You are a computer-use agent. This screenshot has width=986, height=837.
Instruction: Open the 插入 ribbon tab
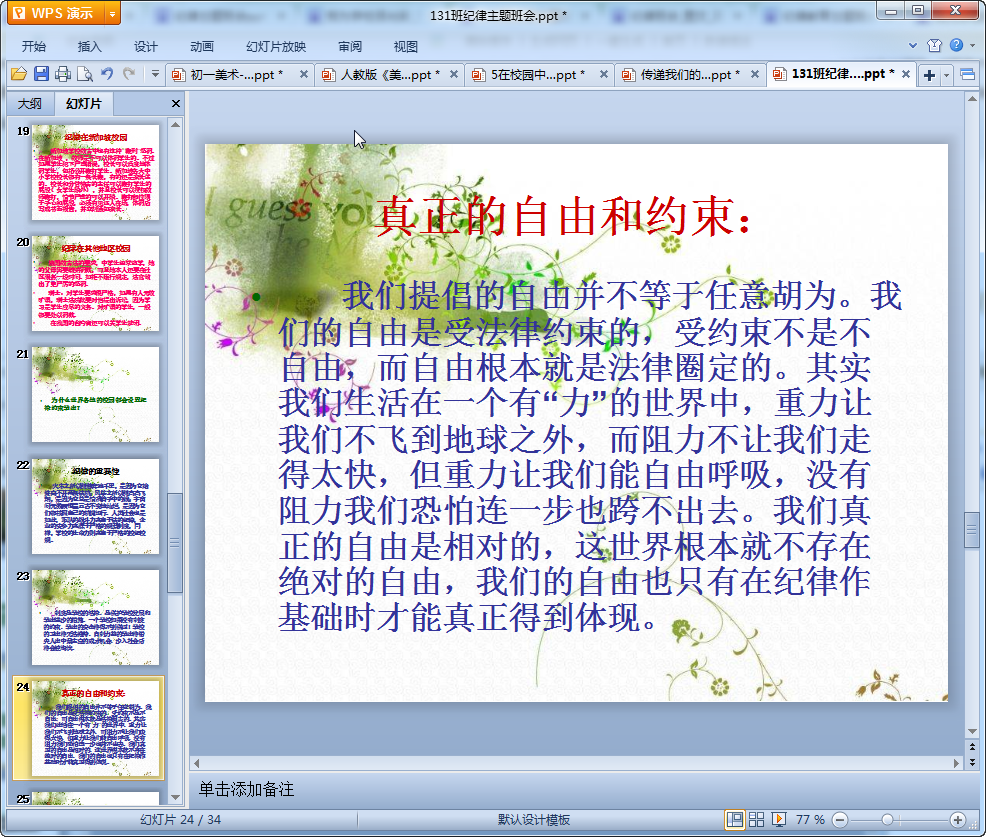[89, 47]
